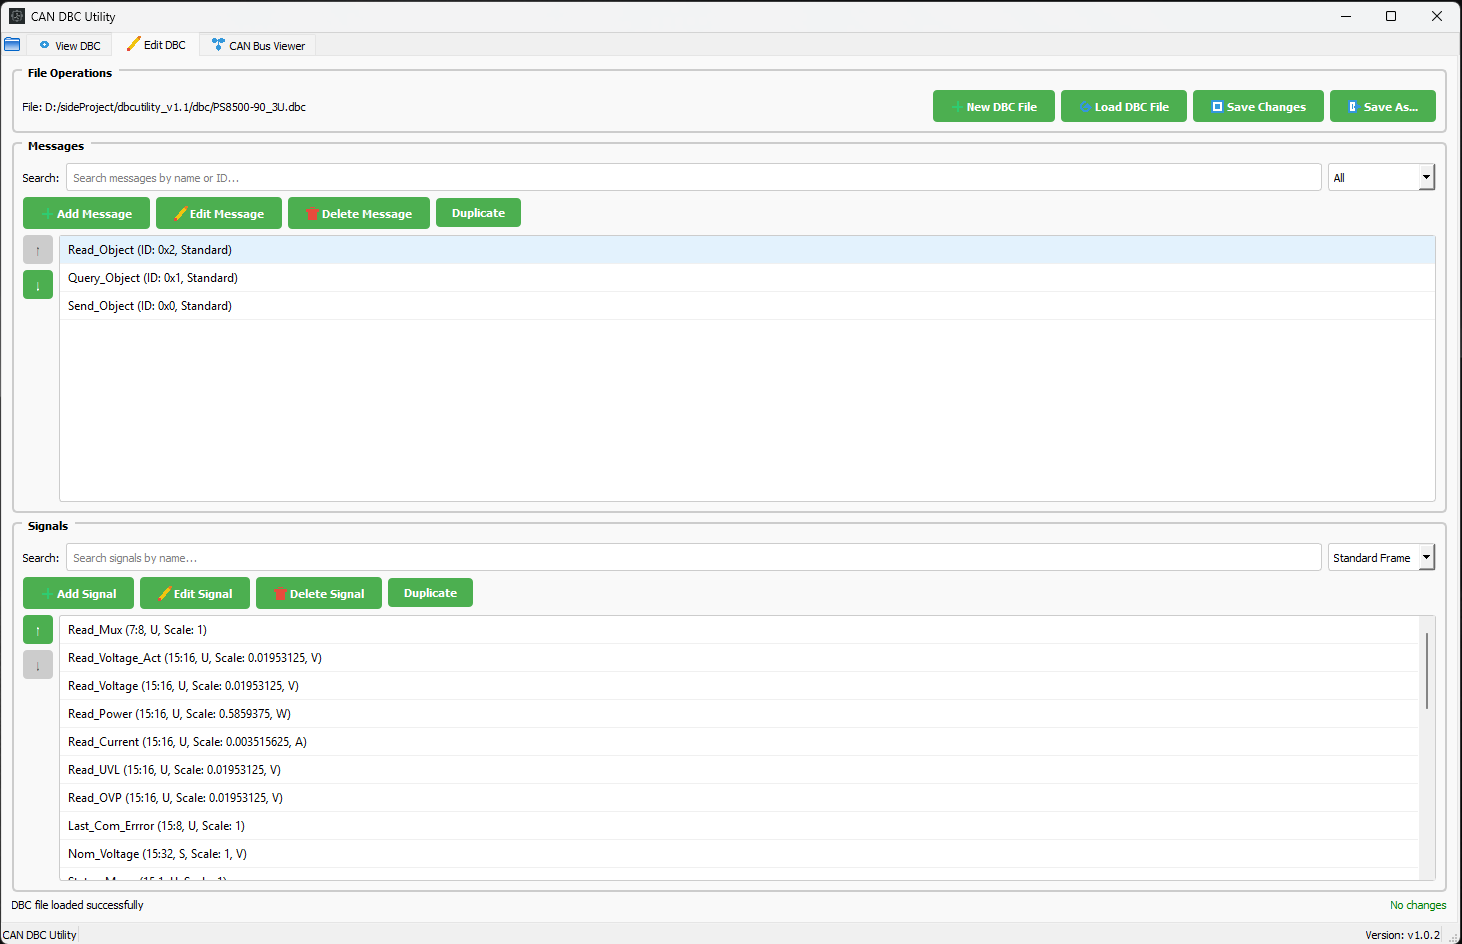This screenshot has width=1462, height=944.
Task: Switch to the View DBC tab
Action: point(69,44)
